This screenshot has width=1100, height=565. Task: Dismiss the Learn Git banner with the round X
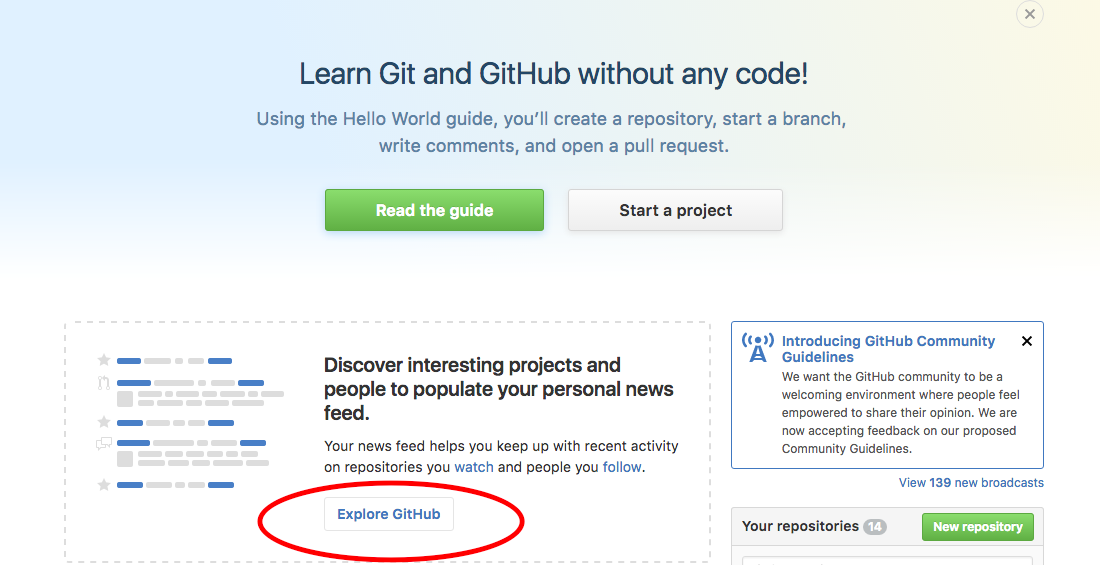(x=1029, y=14)
